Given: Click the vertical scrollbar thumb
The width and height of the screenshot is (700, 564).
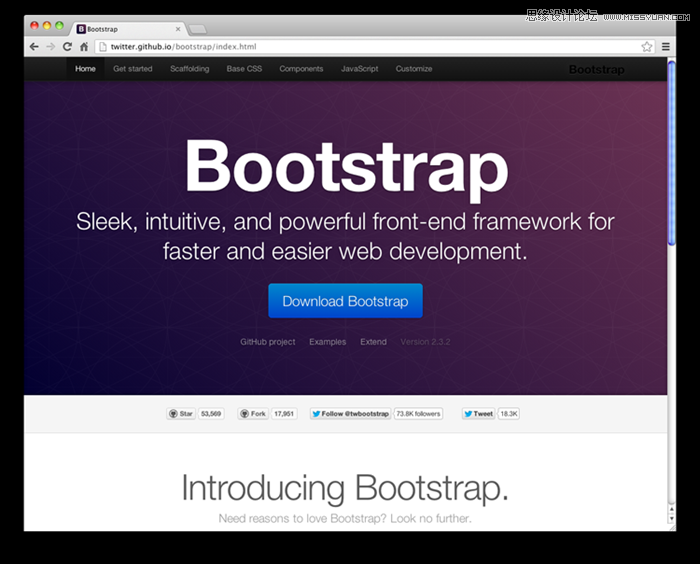Looking at the screenshot, I should point(671,153).
